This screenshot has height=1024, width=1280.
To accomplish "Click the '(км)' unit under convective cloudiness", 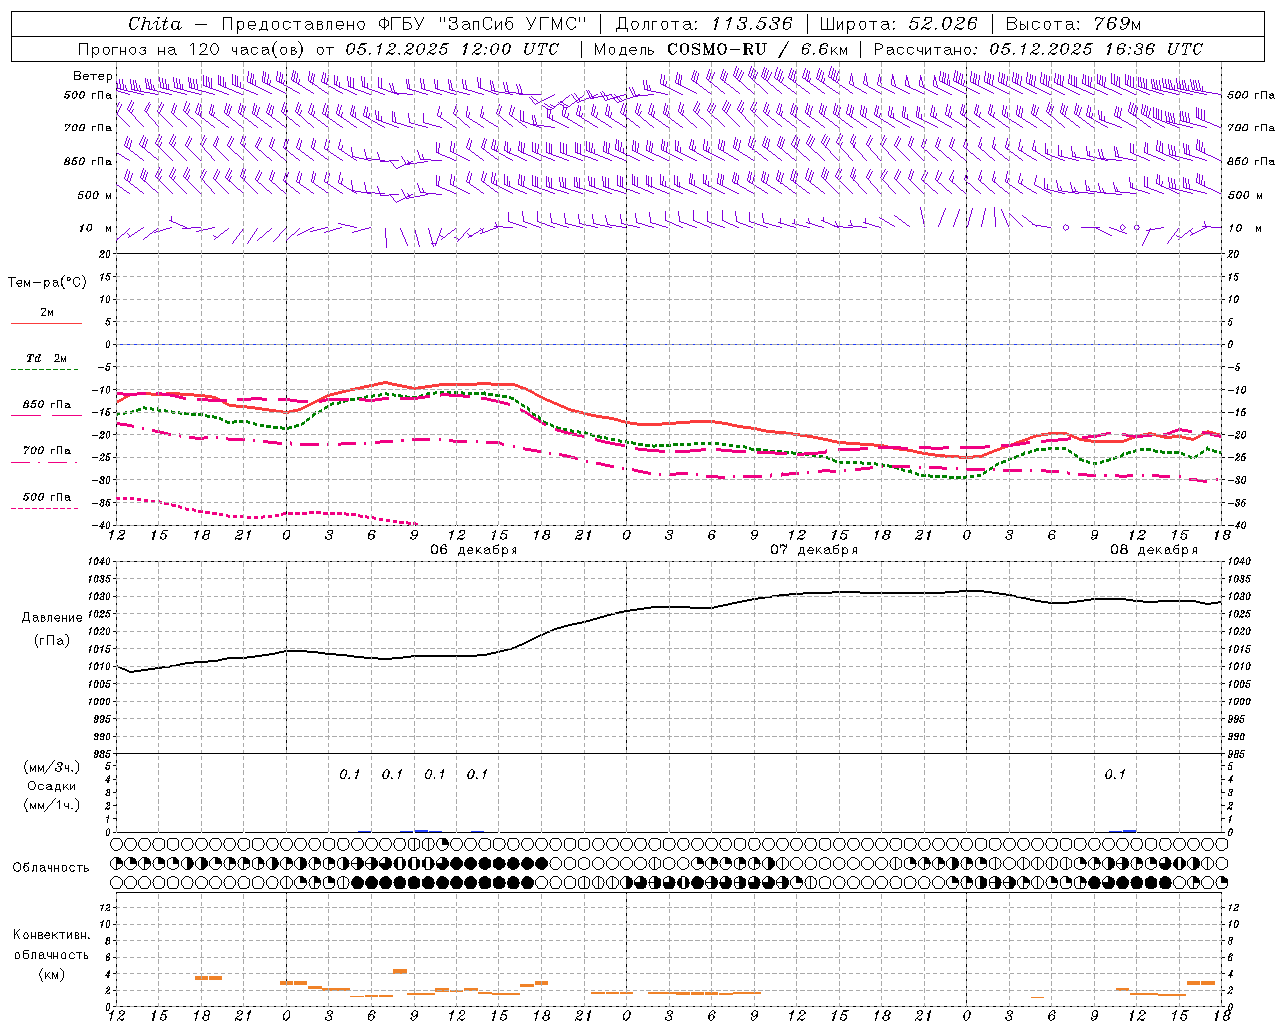I will (52, 974).
